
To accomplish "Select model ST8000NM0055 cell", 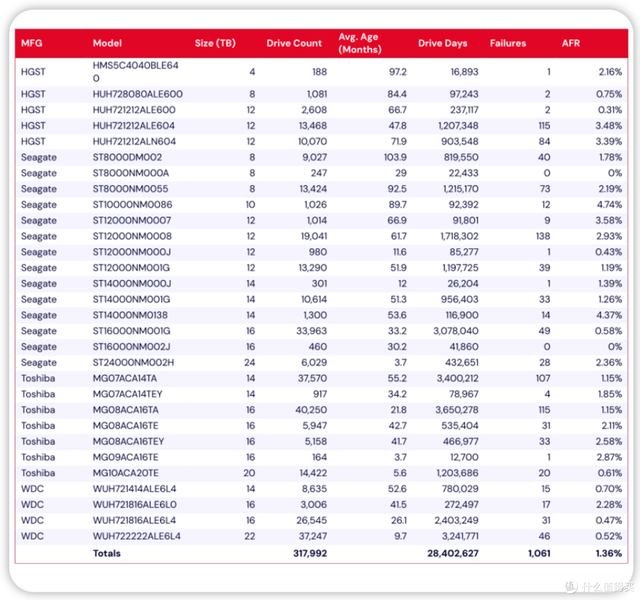I will [130, 189].
